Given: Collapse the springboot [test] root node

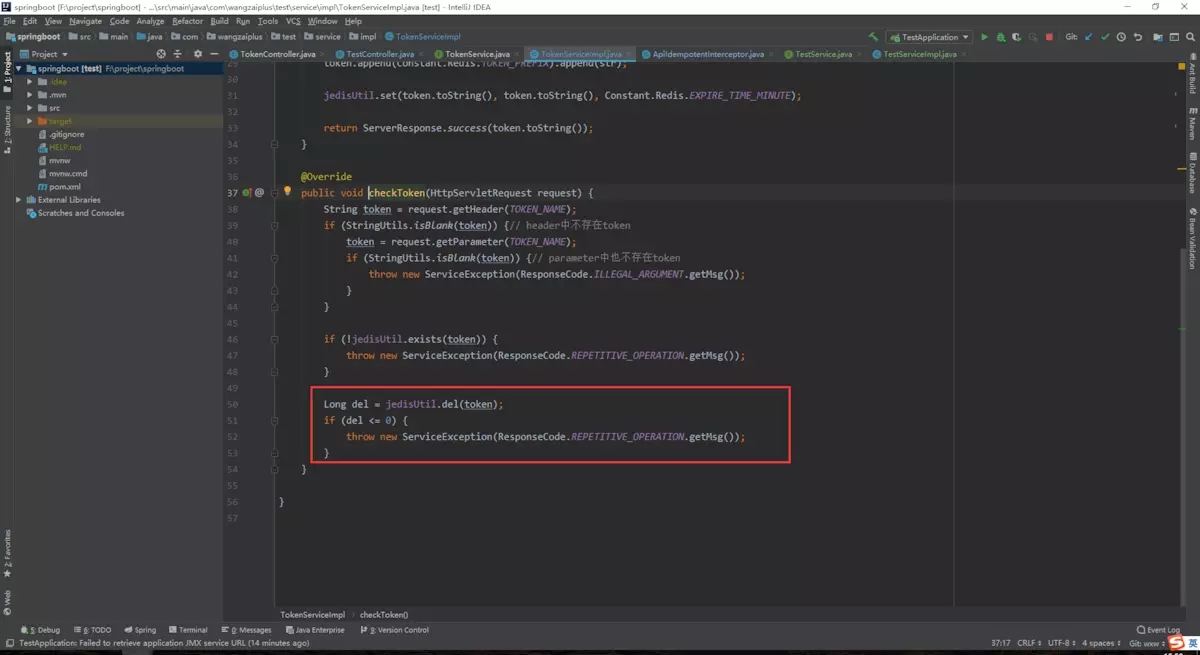Looking at the screenshot, I should click(19, 69).
